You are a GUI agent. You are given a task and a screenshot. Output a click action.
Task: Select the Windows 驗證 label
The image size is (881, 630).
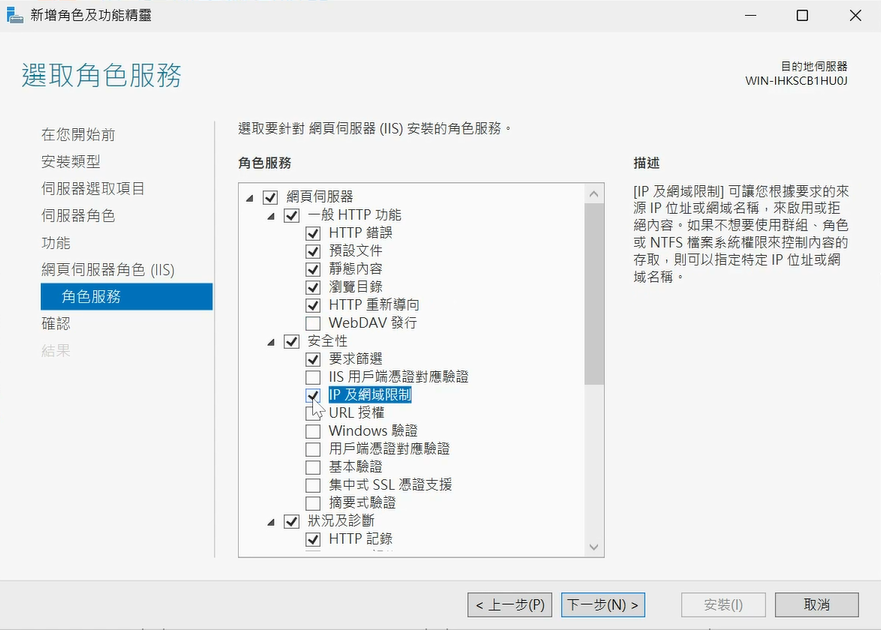click(x=373, y=431)
